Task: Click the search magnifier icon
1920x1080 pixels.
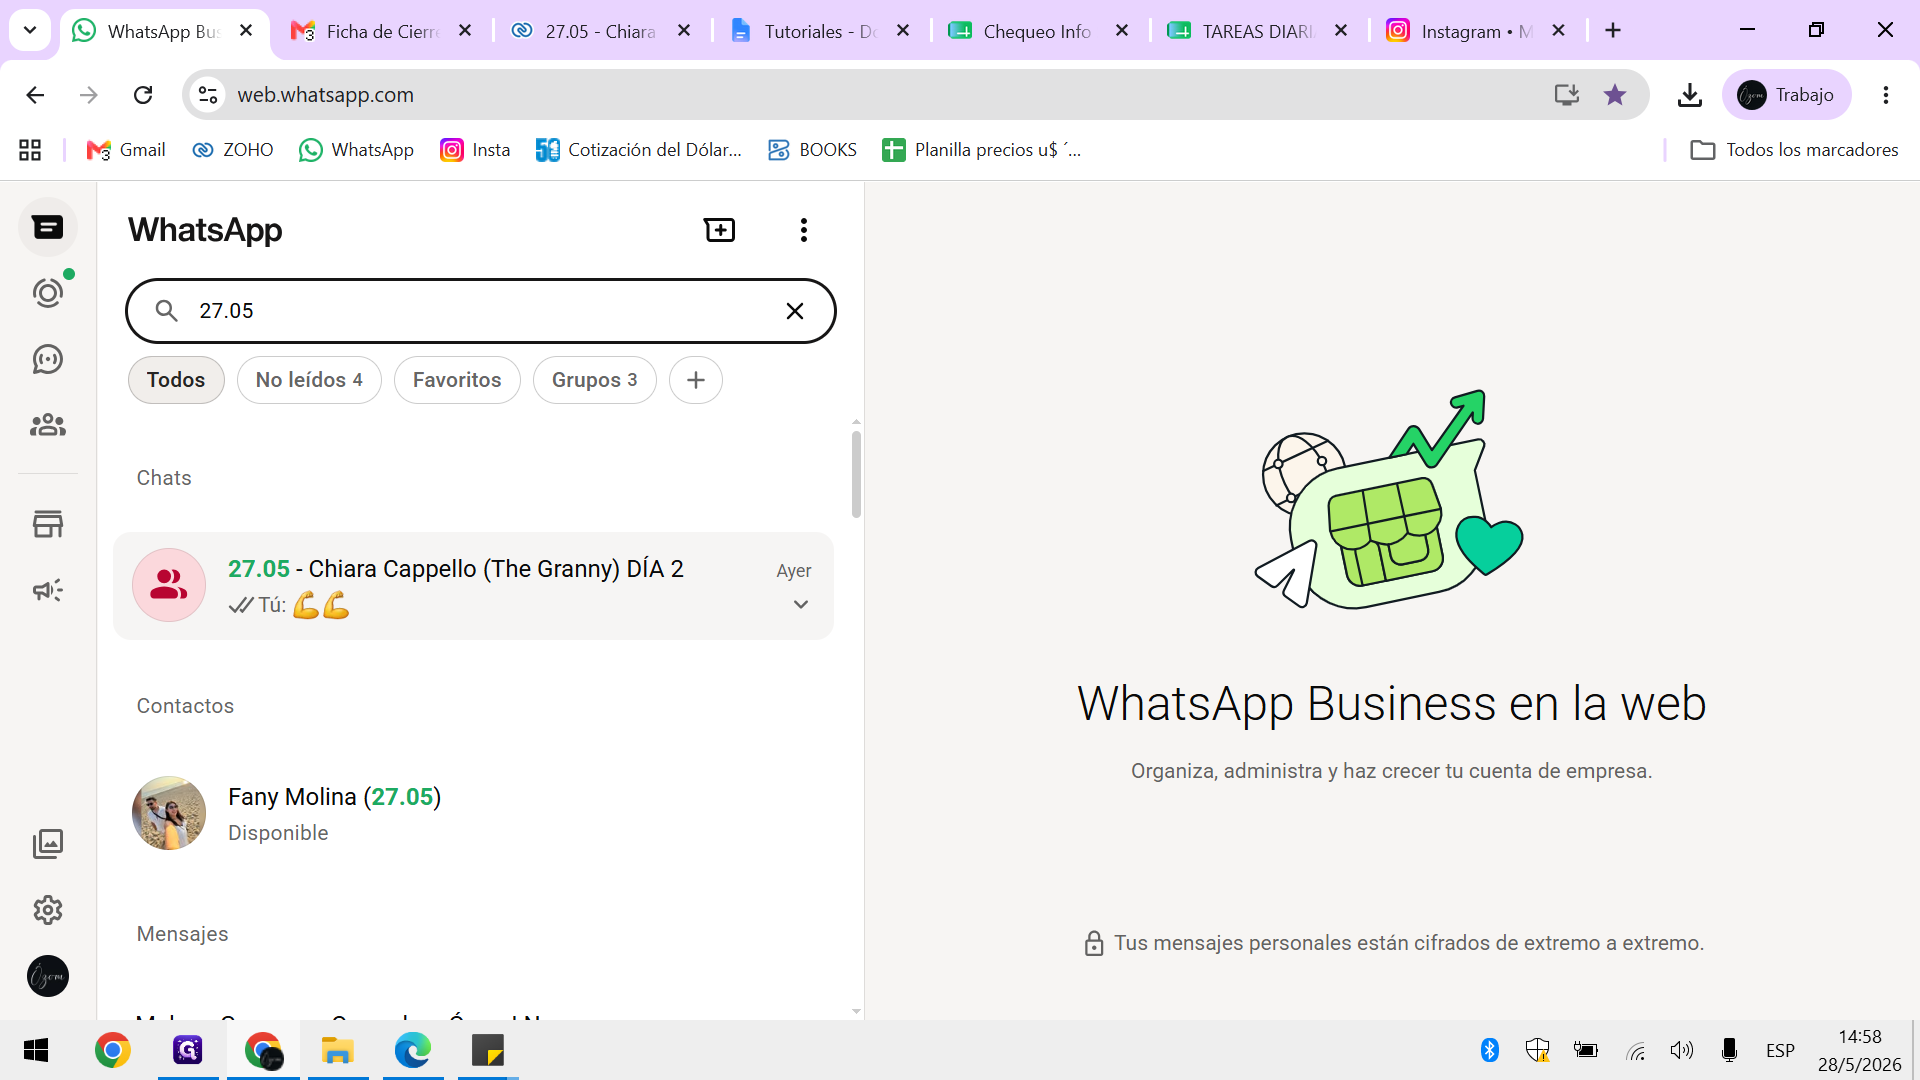Action: point(167,311)
